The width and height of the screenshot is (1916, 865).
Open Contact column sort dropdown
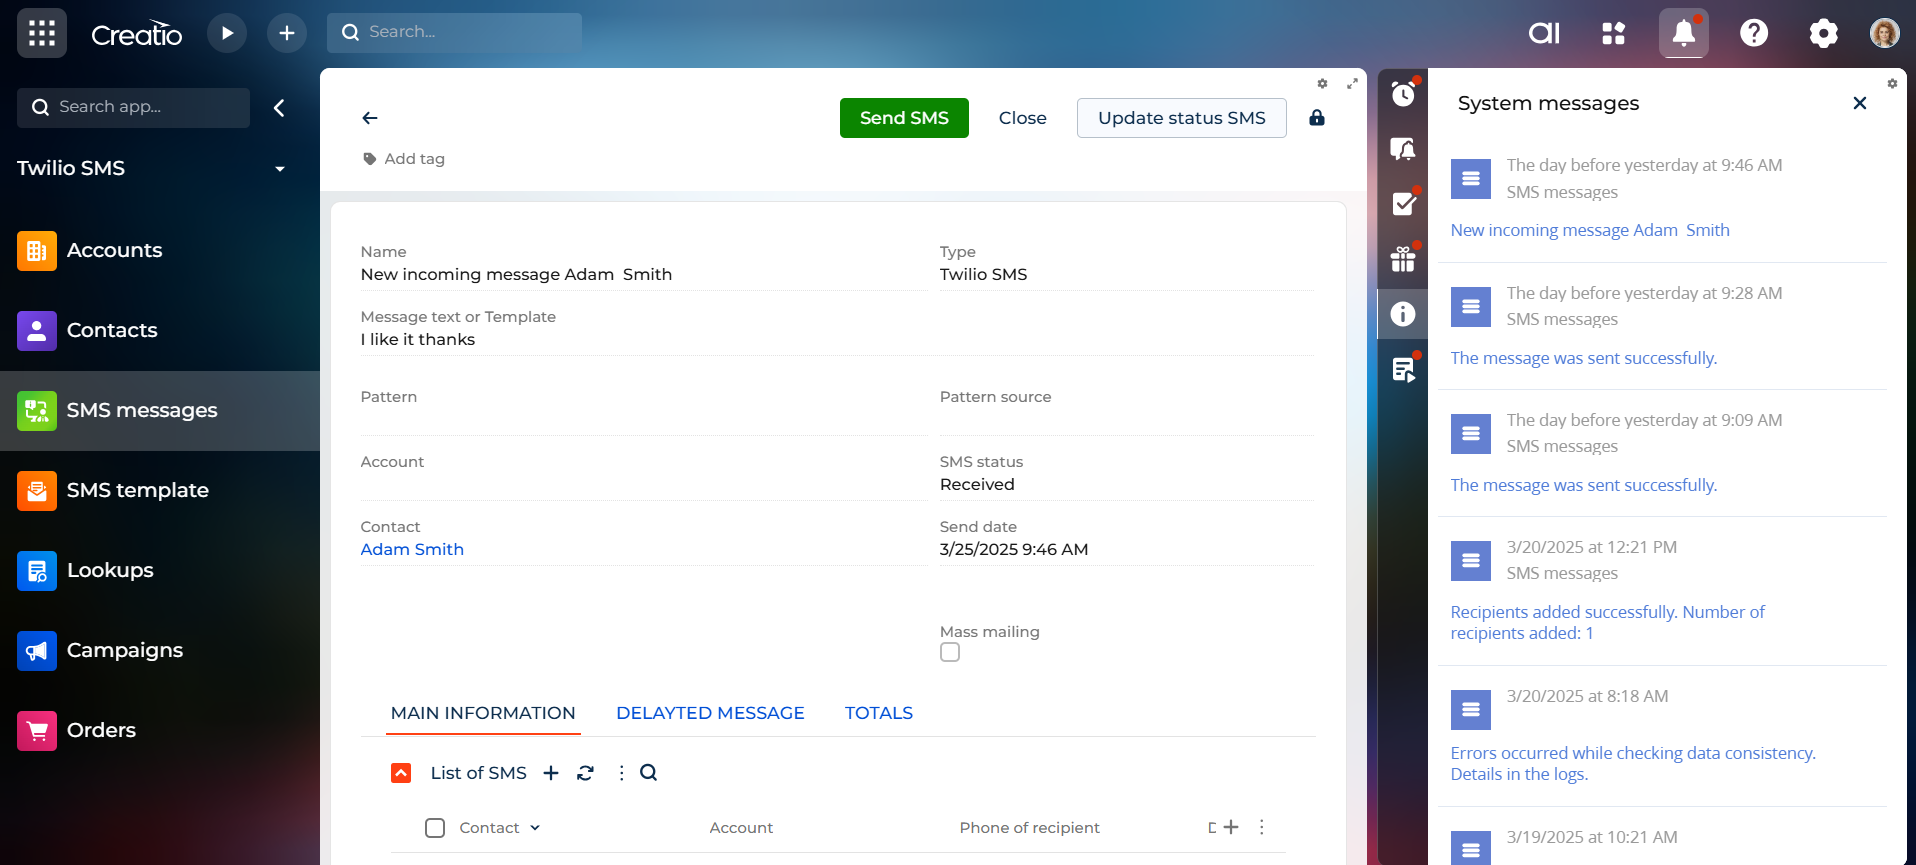[x=535, y=828]
